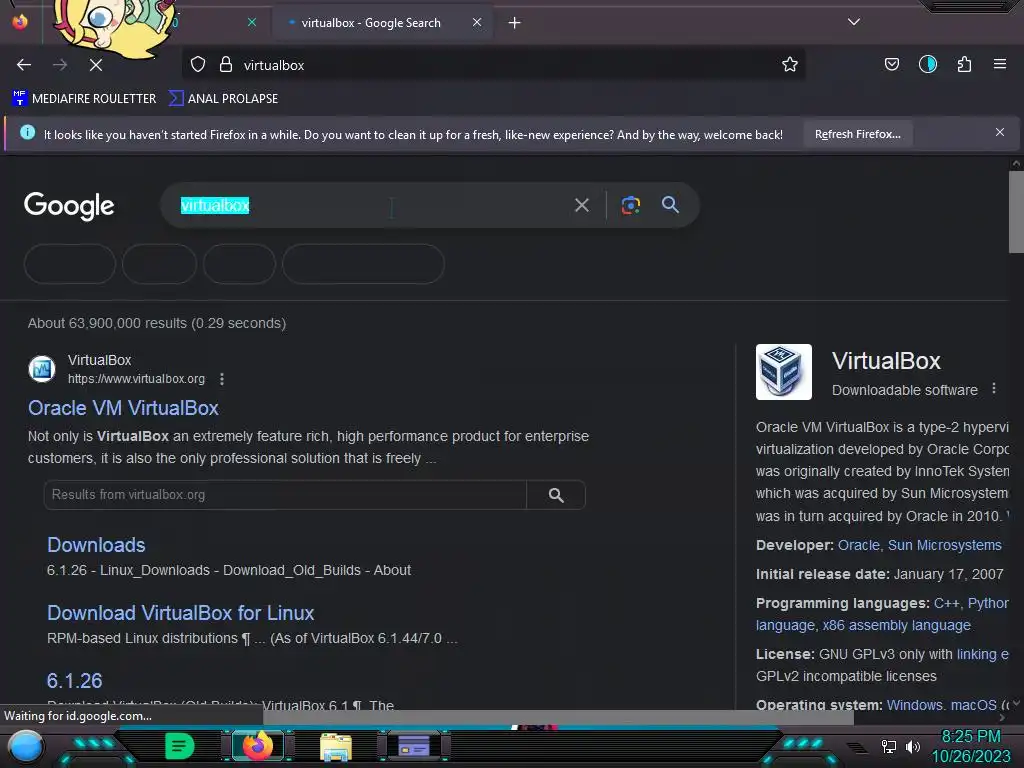Open the Oracle VM VirtualBox result link

coord(123,408)
